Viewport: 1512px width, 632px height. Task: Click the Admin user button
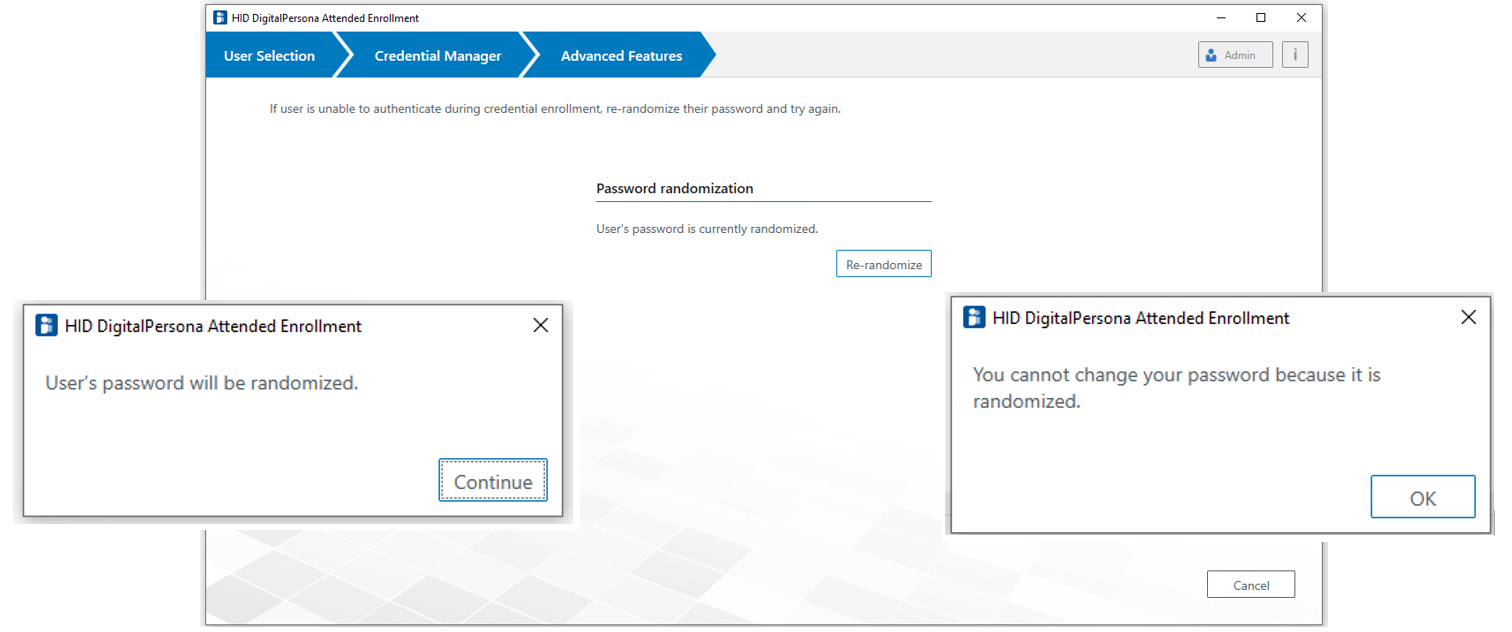(x=1235, y=55)
